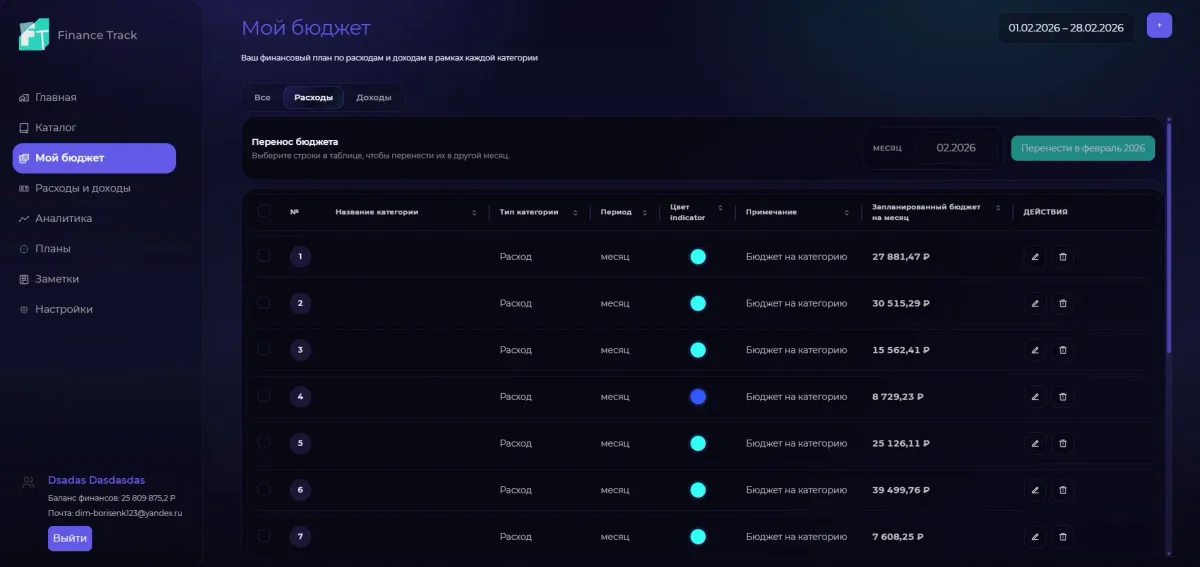Open date range 01.02.2026 – 28.02.2026 picker
Image resolution: width=1200 pixels, height=567 pixels.
(x=1066, y=28)
